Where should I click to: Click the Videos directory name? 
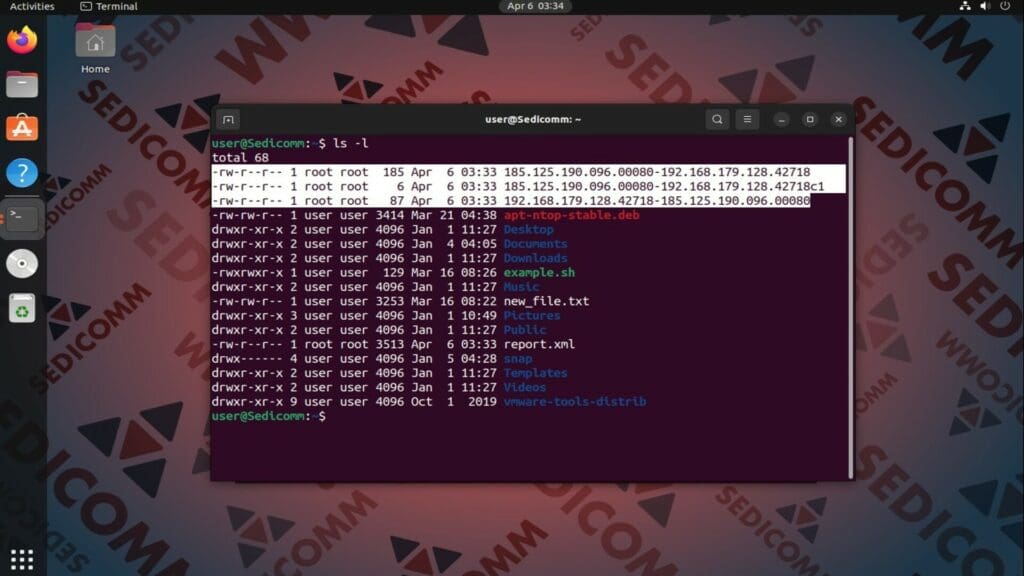coord(524,387)
